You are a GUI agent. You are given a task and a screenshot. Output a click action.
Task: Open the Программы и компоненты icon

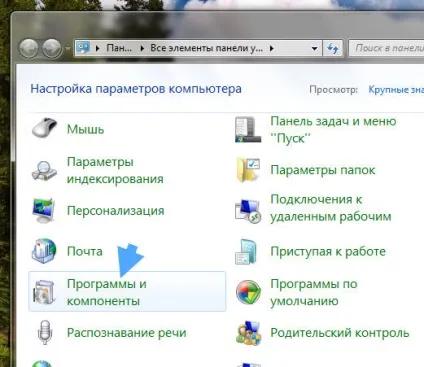(44, 292)
